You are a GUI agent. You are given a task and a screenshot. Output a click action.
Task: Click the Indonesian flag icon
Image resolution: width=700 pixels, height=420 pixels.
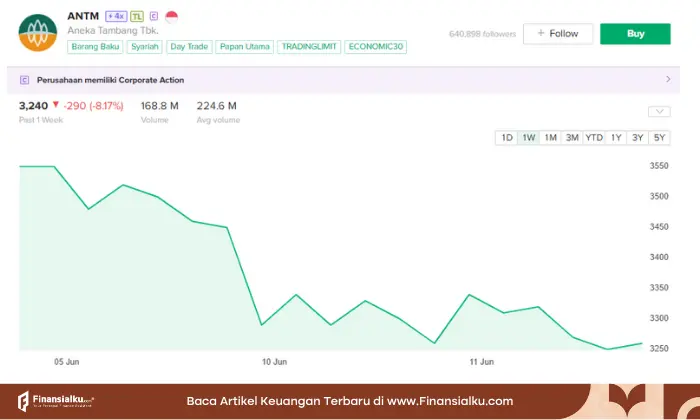171,17
